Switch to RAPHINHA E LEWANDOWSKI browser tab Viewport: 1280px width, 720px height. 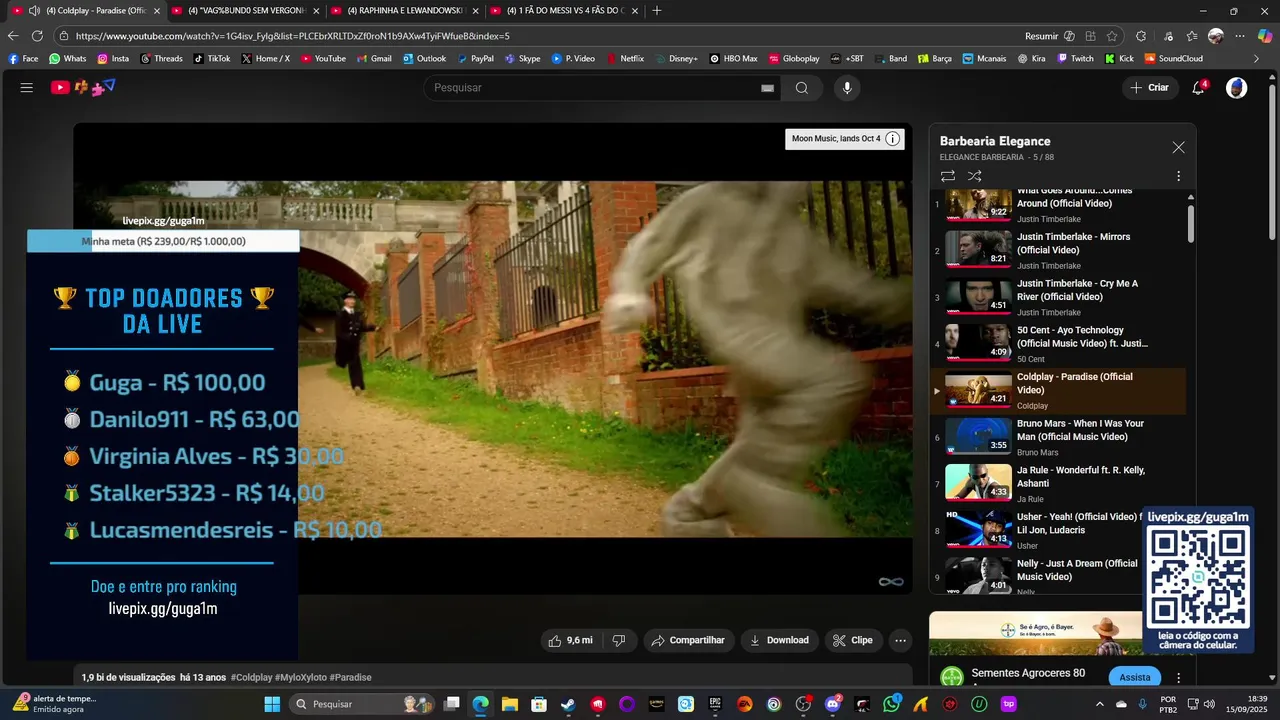click(405, 11)
